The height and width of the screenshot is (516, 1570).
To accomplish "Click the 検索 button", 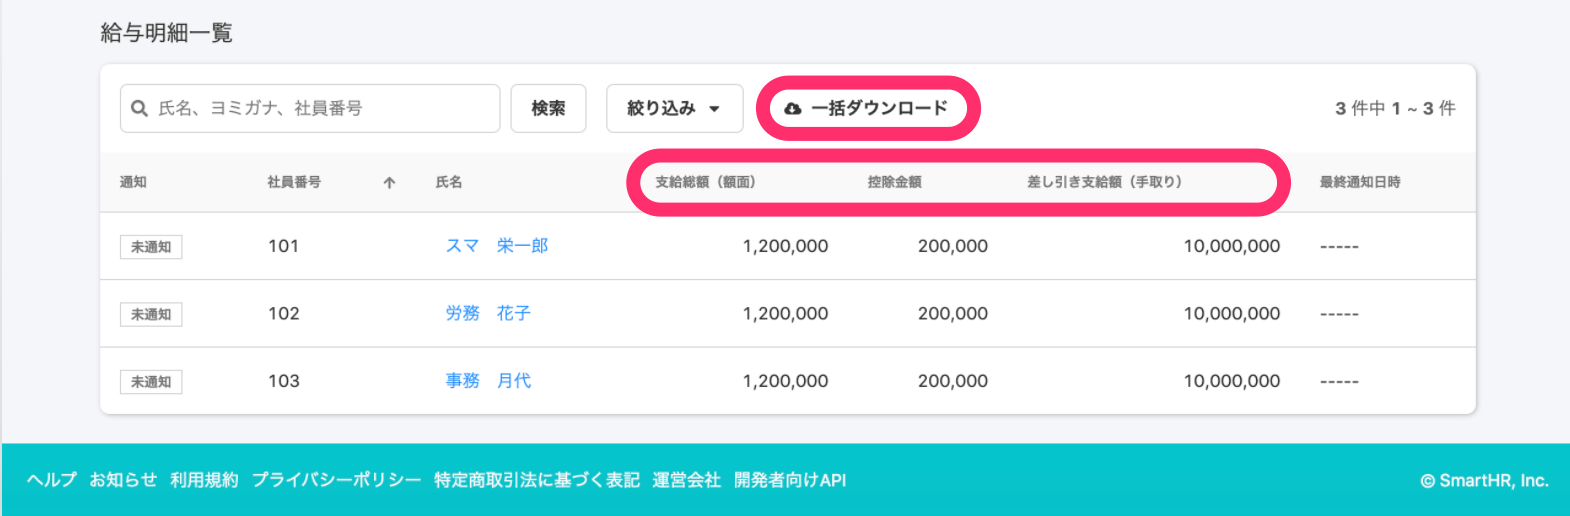I will (x=548, y=108).
